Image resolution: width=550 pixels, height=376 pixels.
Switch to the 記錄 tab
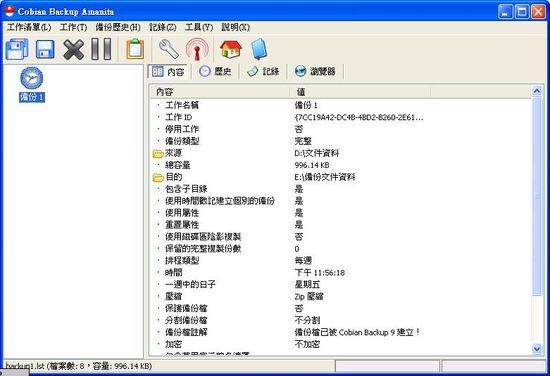click(263, 72)
